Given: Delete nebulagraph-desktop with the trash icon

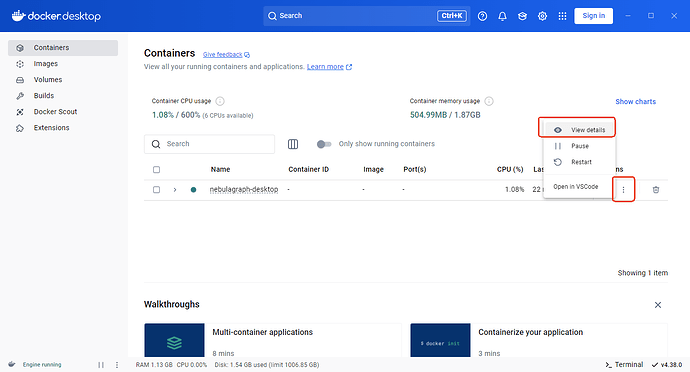Looking at the screenshot, I should coord(656,190).
